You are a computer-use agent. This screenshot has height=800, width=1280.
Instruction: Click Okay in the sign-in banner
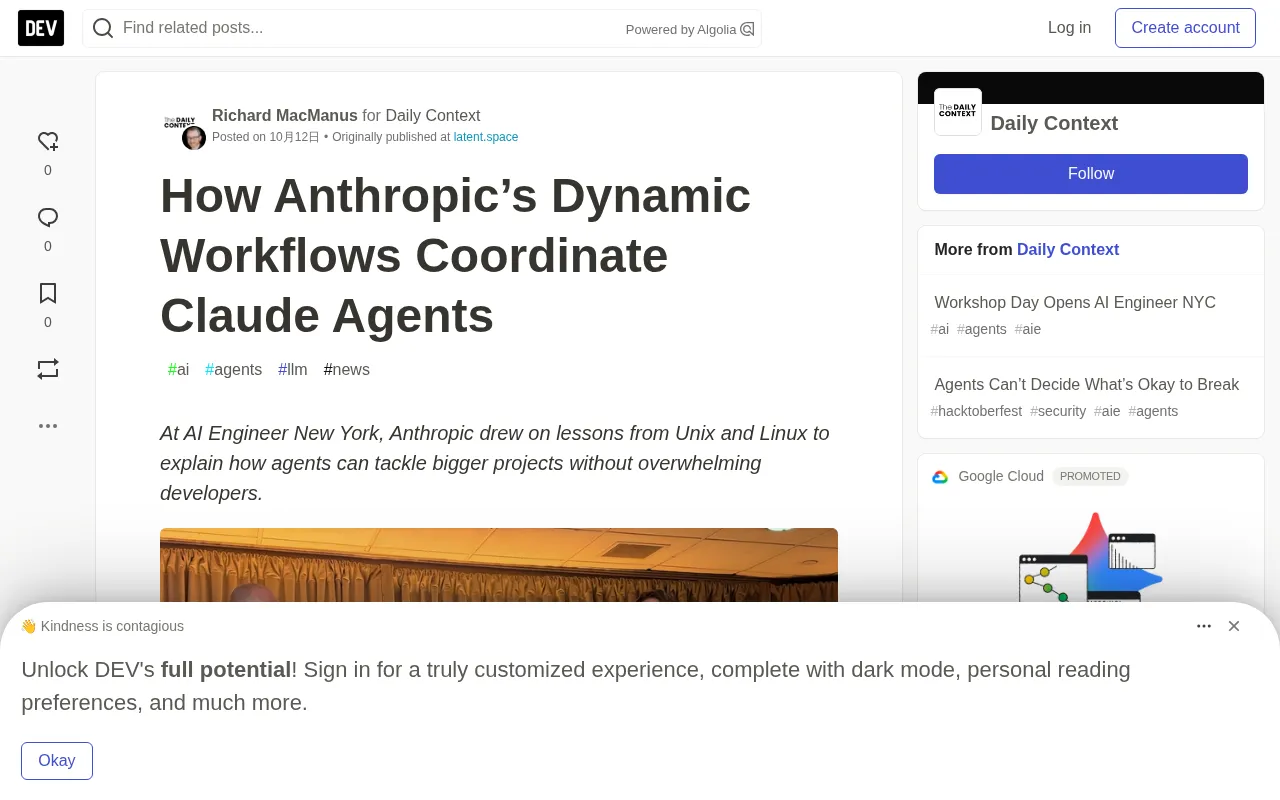tap(57, 761)
